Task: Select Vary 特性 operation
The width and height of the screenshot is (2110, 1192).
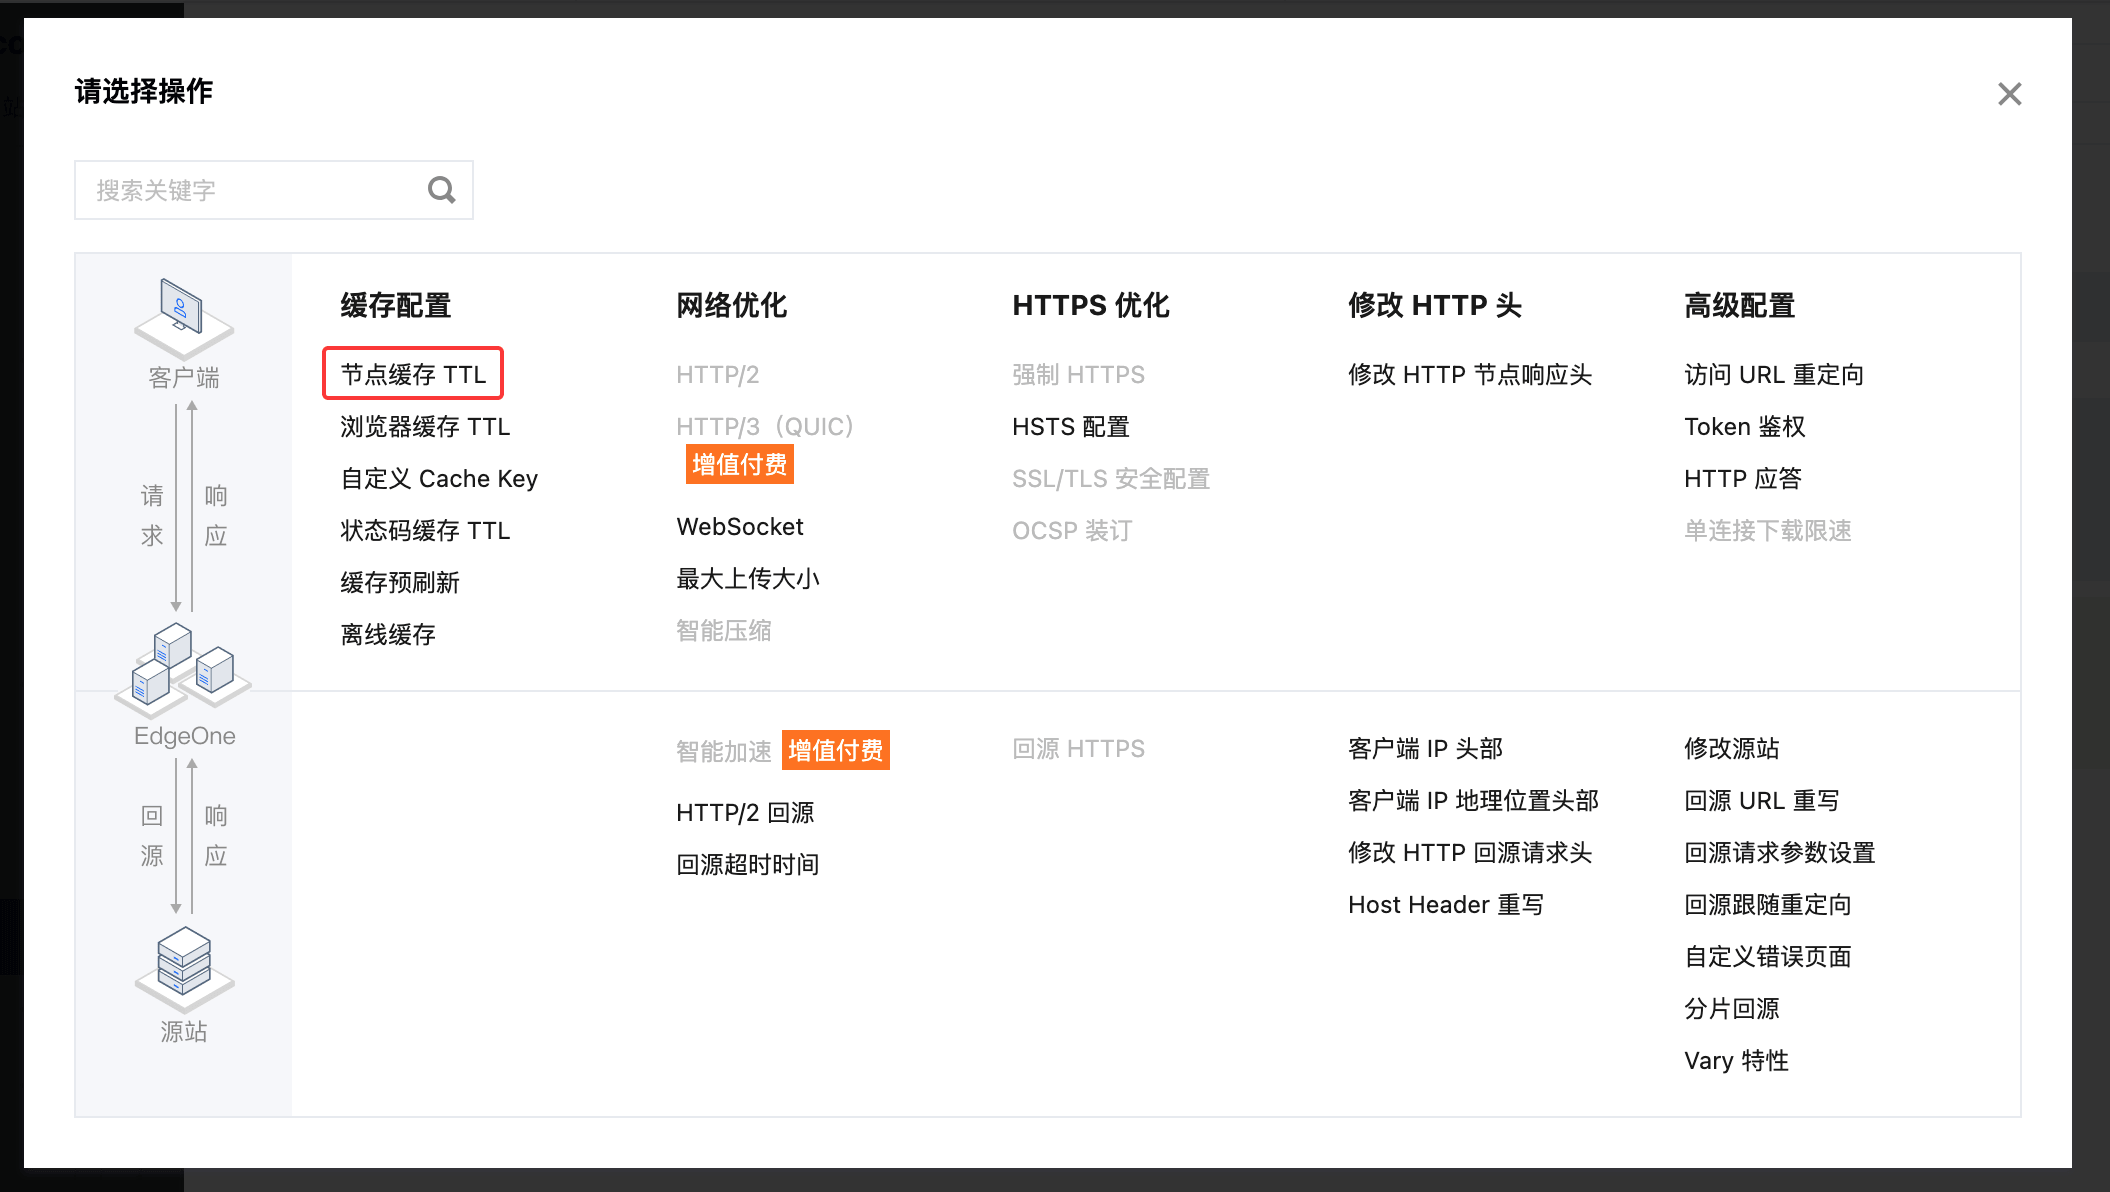Action: point(1736,1061)
